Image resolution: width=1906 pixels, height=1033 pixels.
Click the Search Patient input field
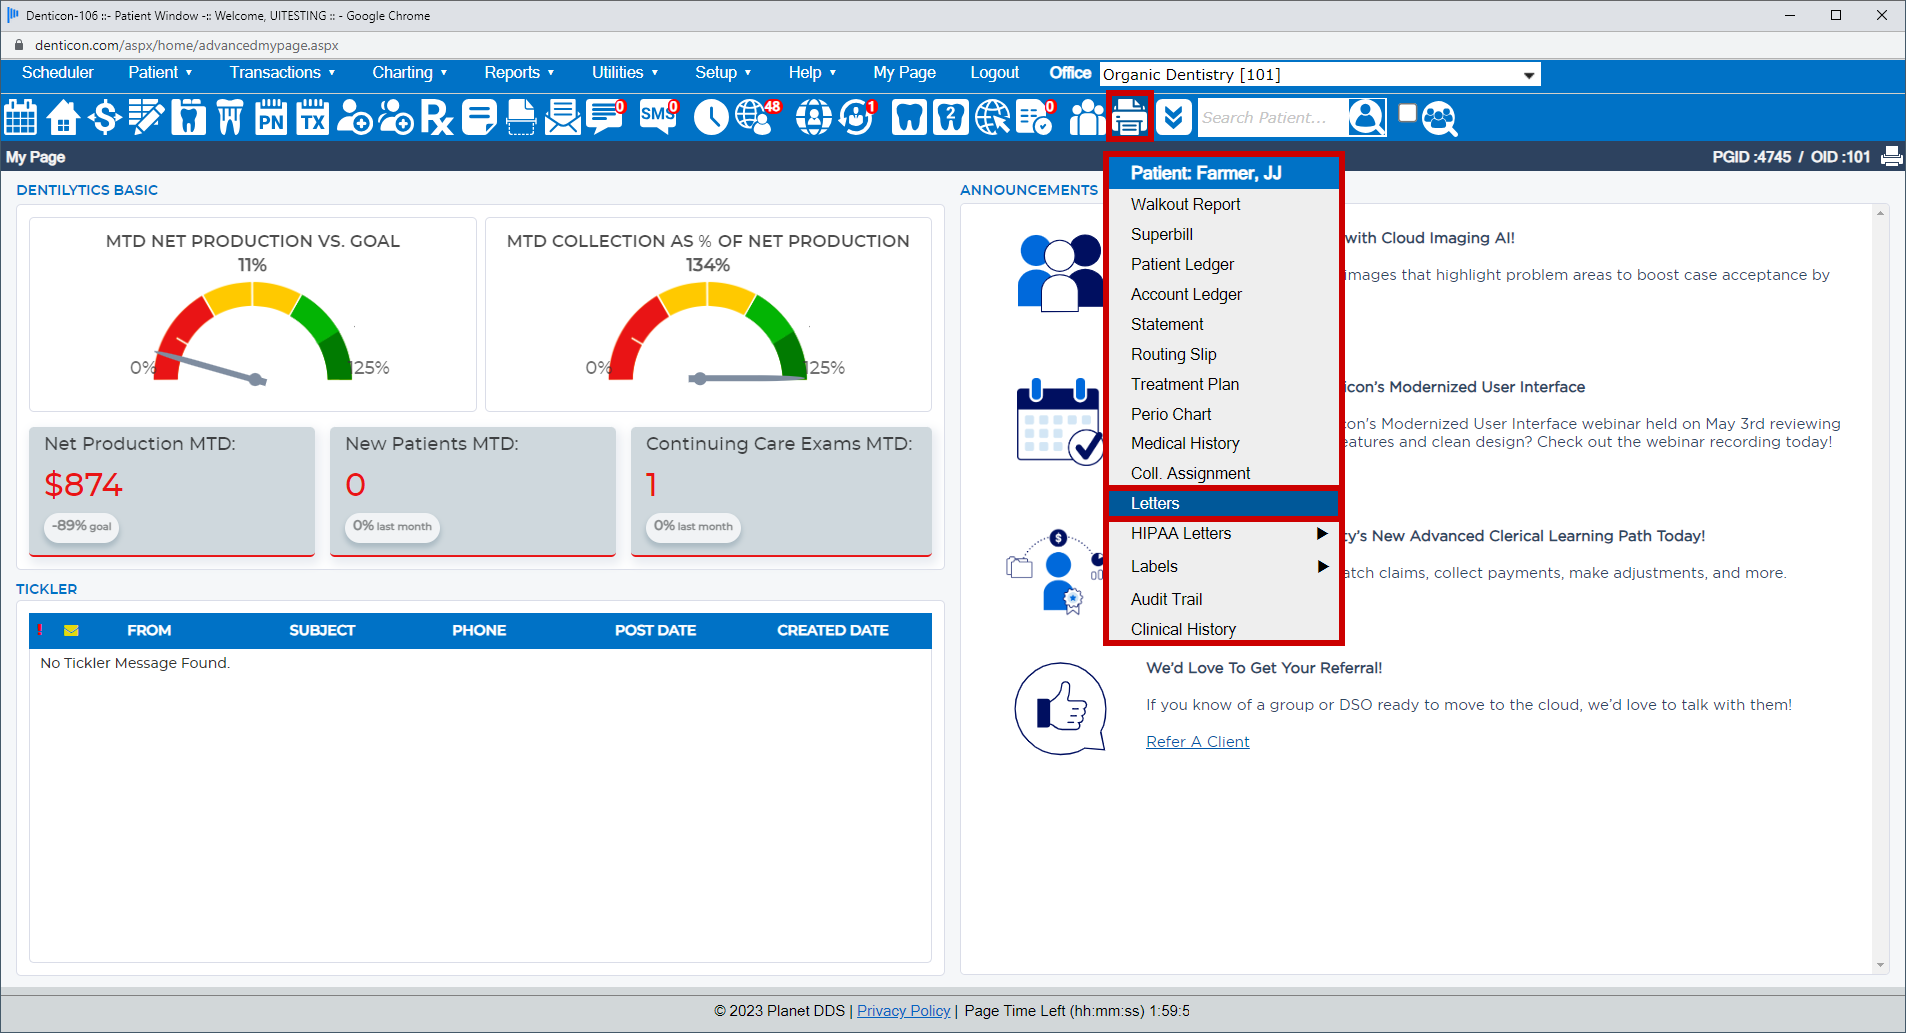(1272, 118)
